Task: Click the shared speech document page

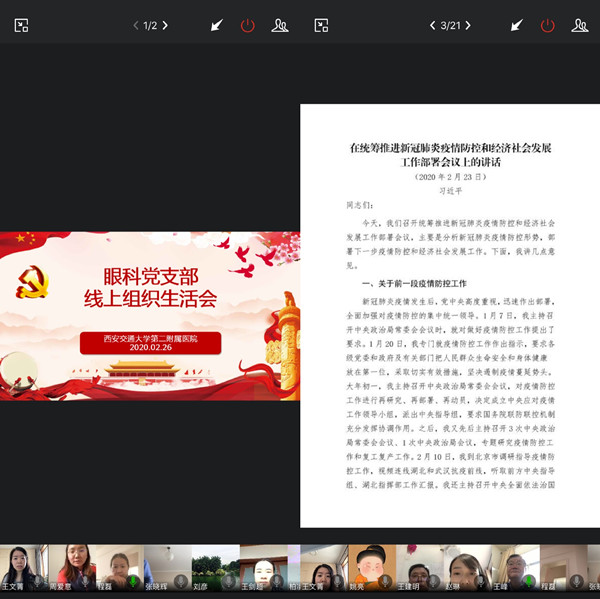Action: (449, 315)
